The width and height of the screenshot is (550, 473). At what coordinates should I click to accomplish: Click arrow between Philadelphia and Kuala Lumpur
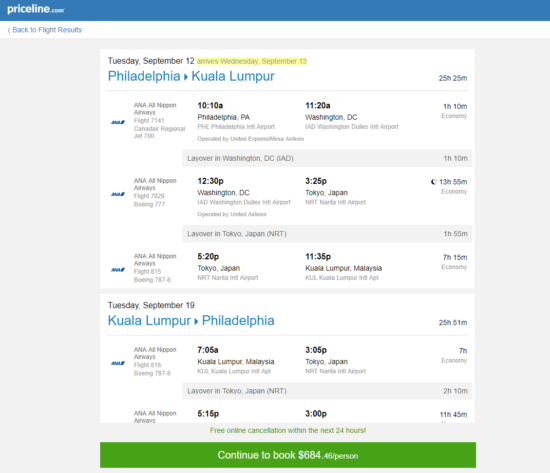pos(186,77)
